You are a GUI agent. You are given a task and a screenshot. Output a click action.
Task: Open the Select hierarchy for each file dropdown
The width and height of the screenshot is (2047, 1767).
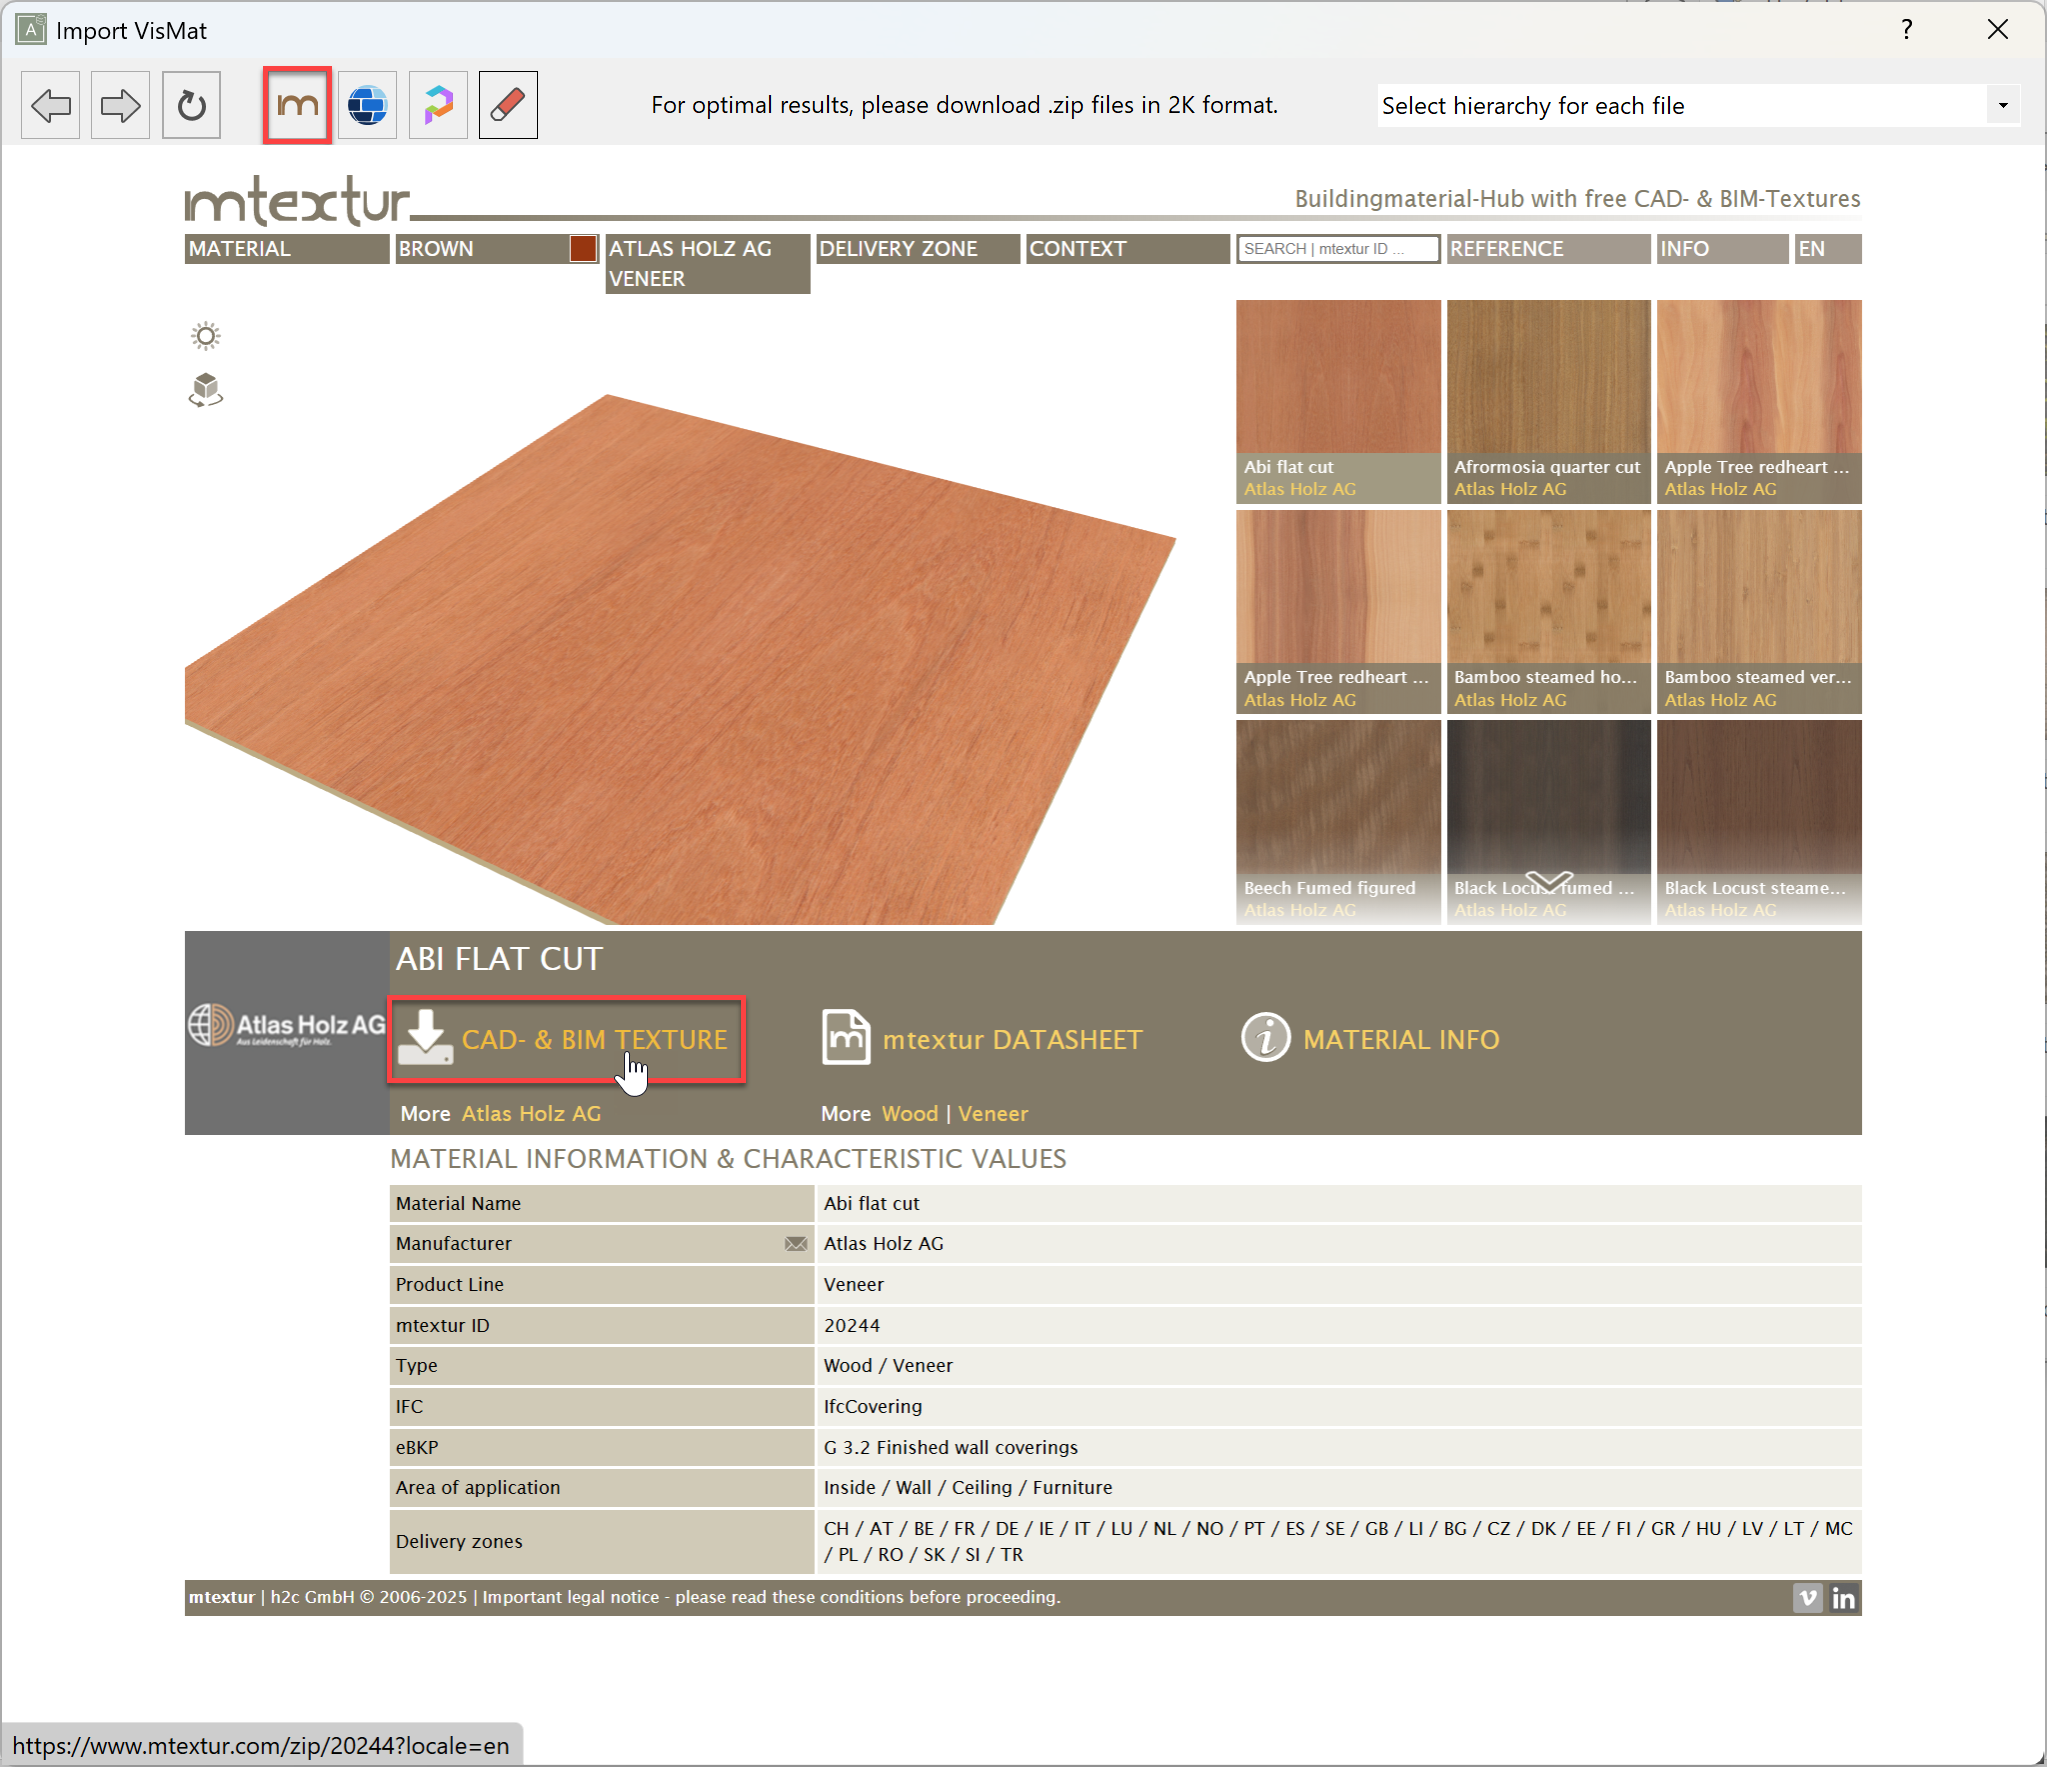click(2003, 105)
